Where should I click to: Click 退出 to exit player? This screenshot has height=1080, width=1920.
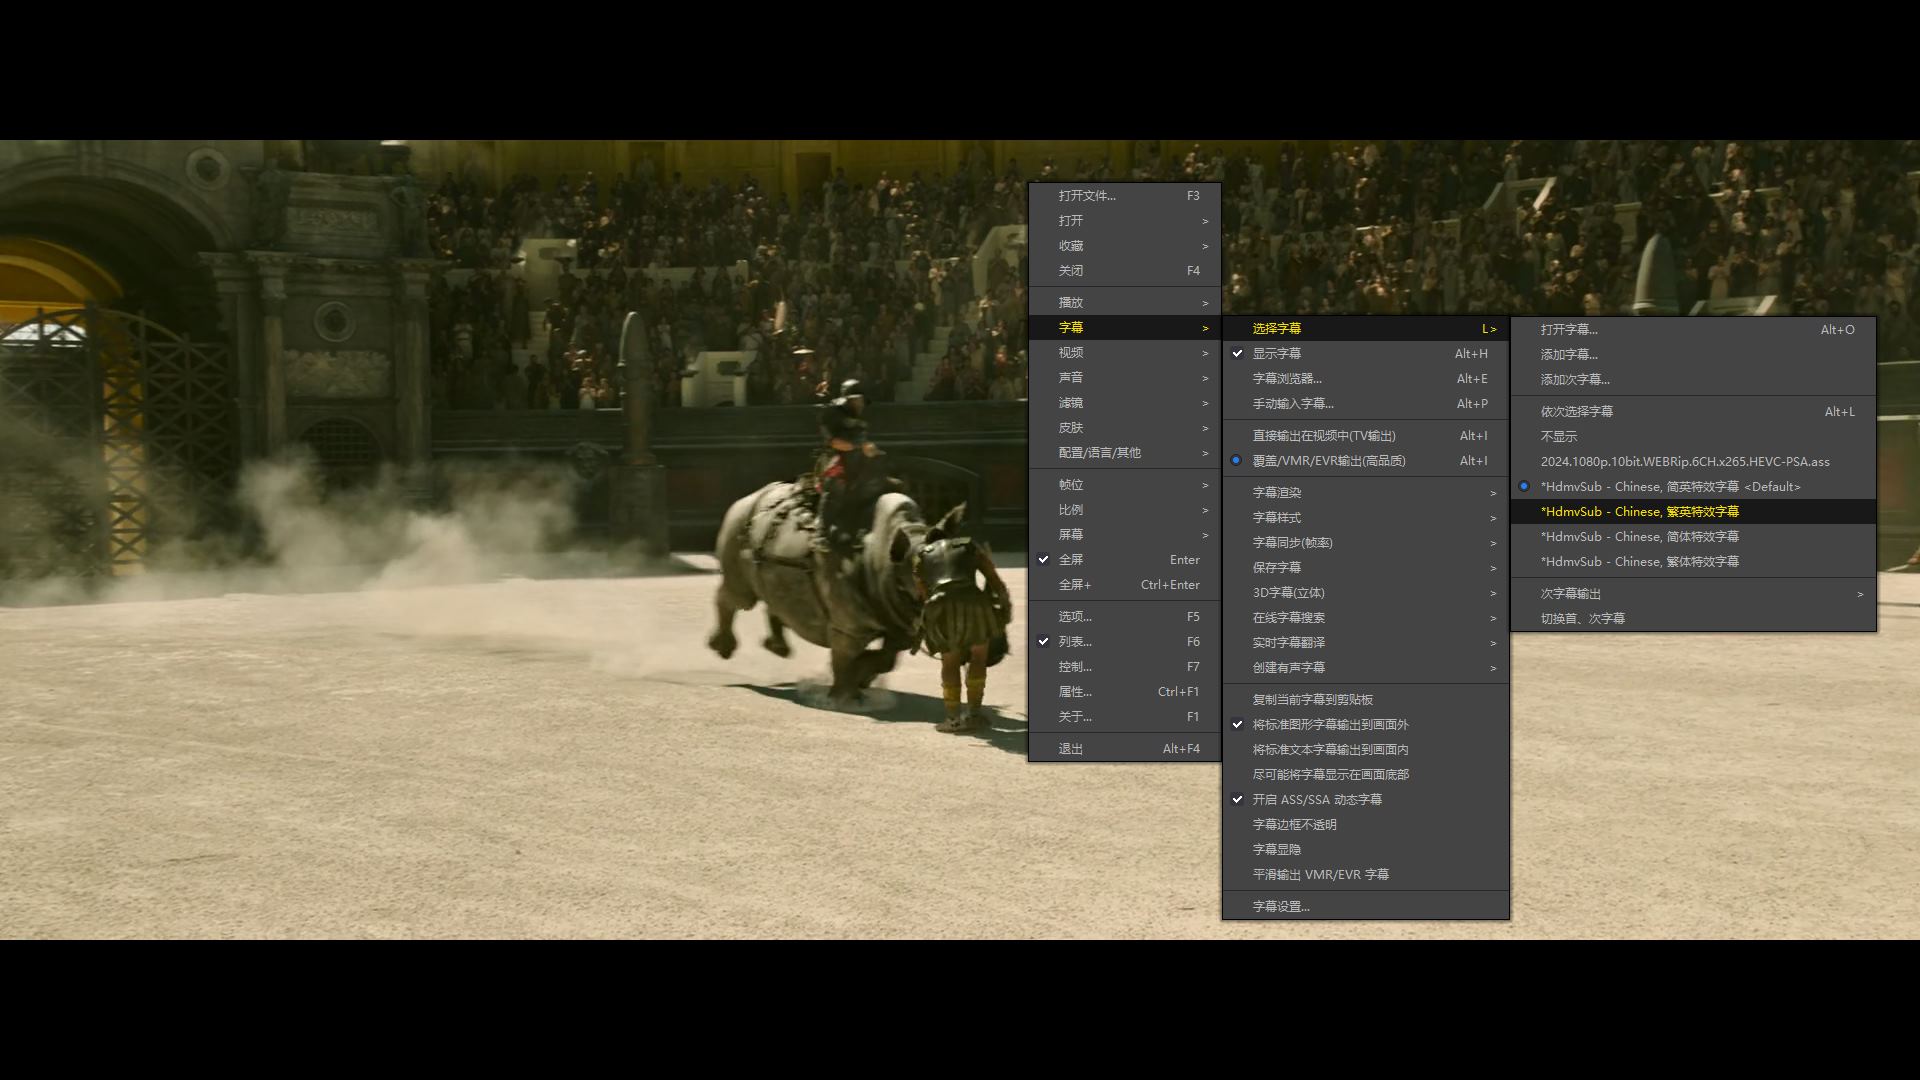tap(1071, 749)
